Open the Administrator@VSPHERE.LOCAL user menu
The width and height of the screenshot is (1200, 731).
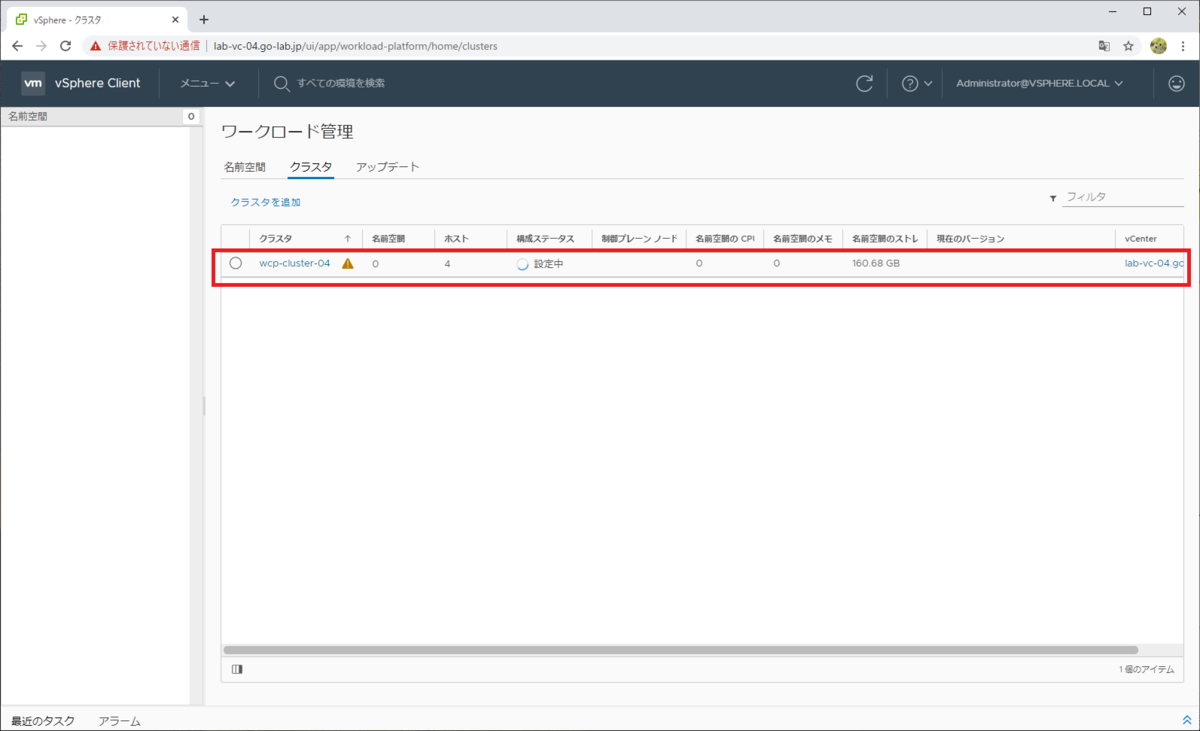pyautogui.click(x=1039, y=84)
